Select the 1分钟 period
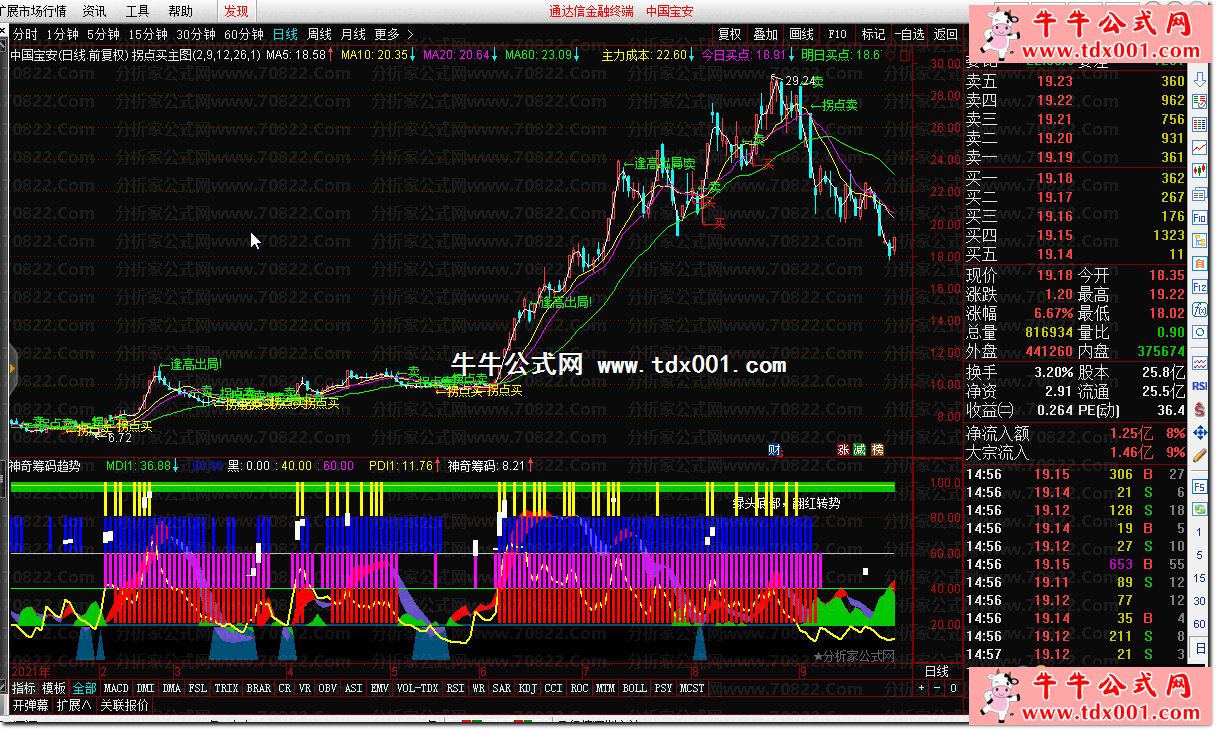This screenshot has width=1217, height=730. click(62, 34)
